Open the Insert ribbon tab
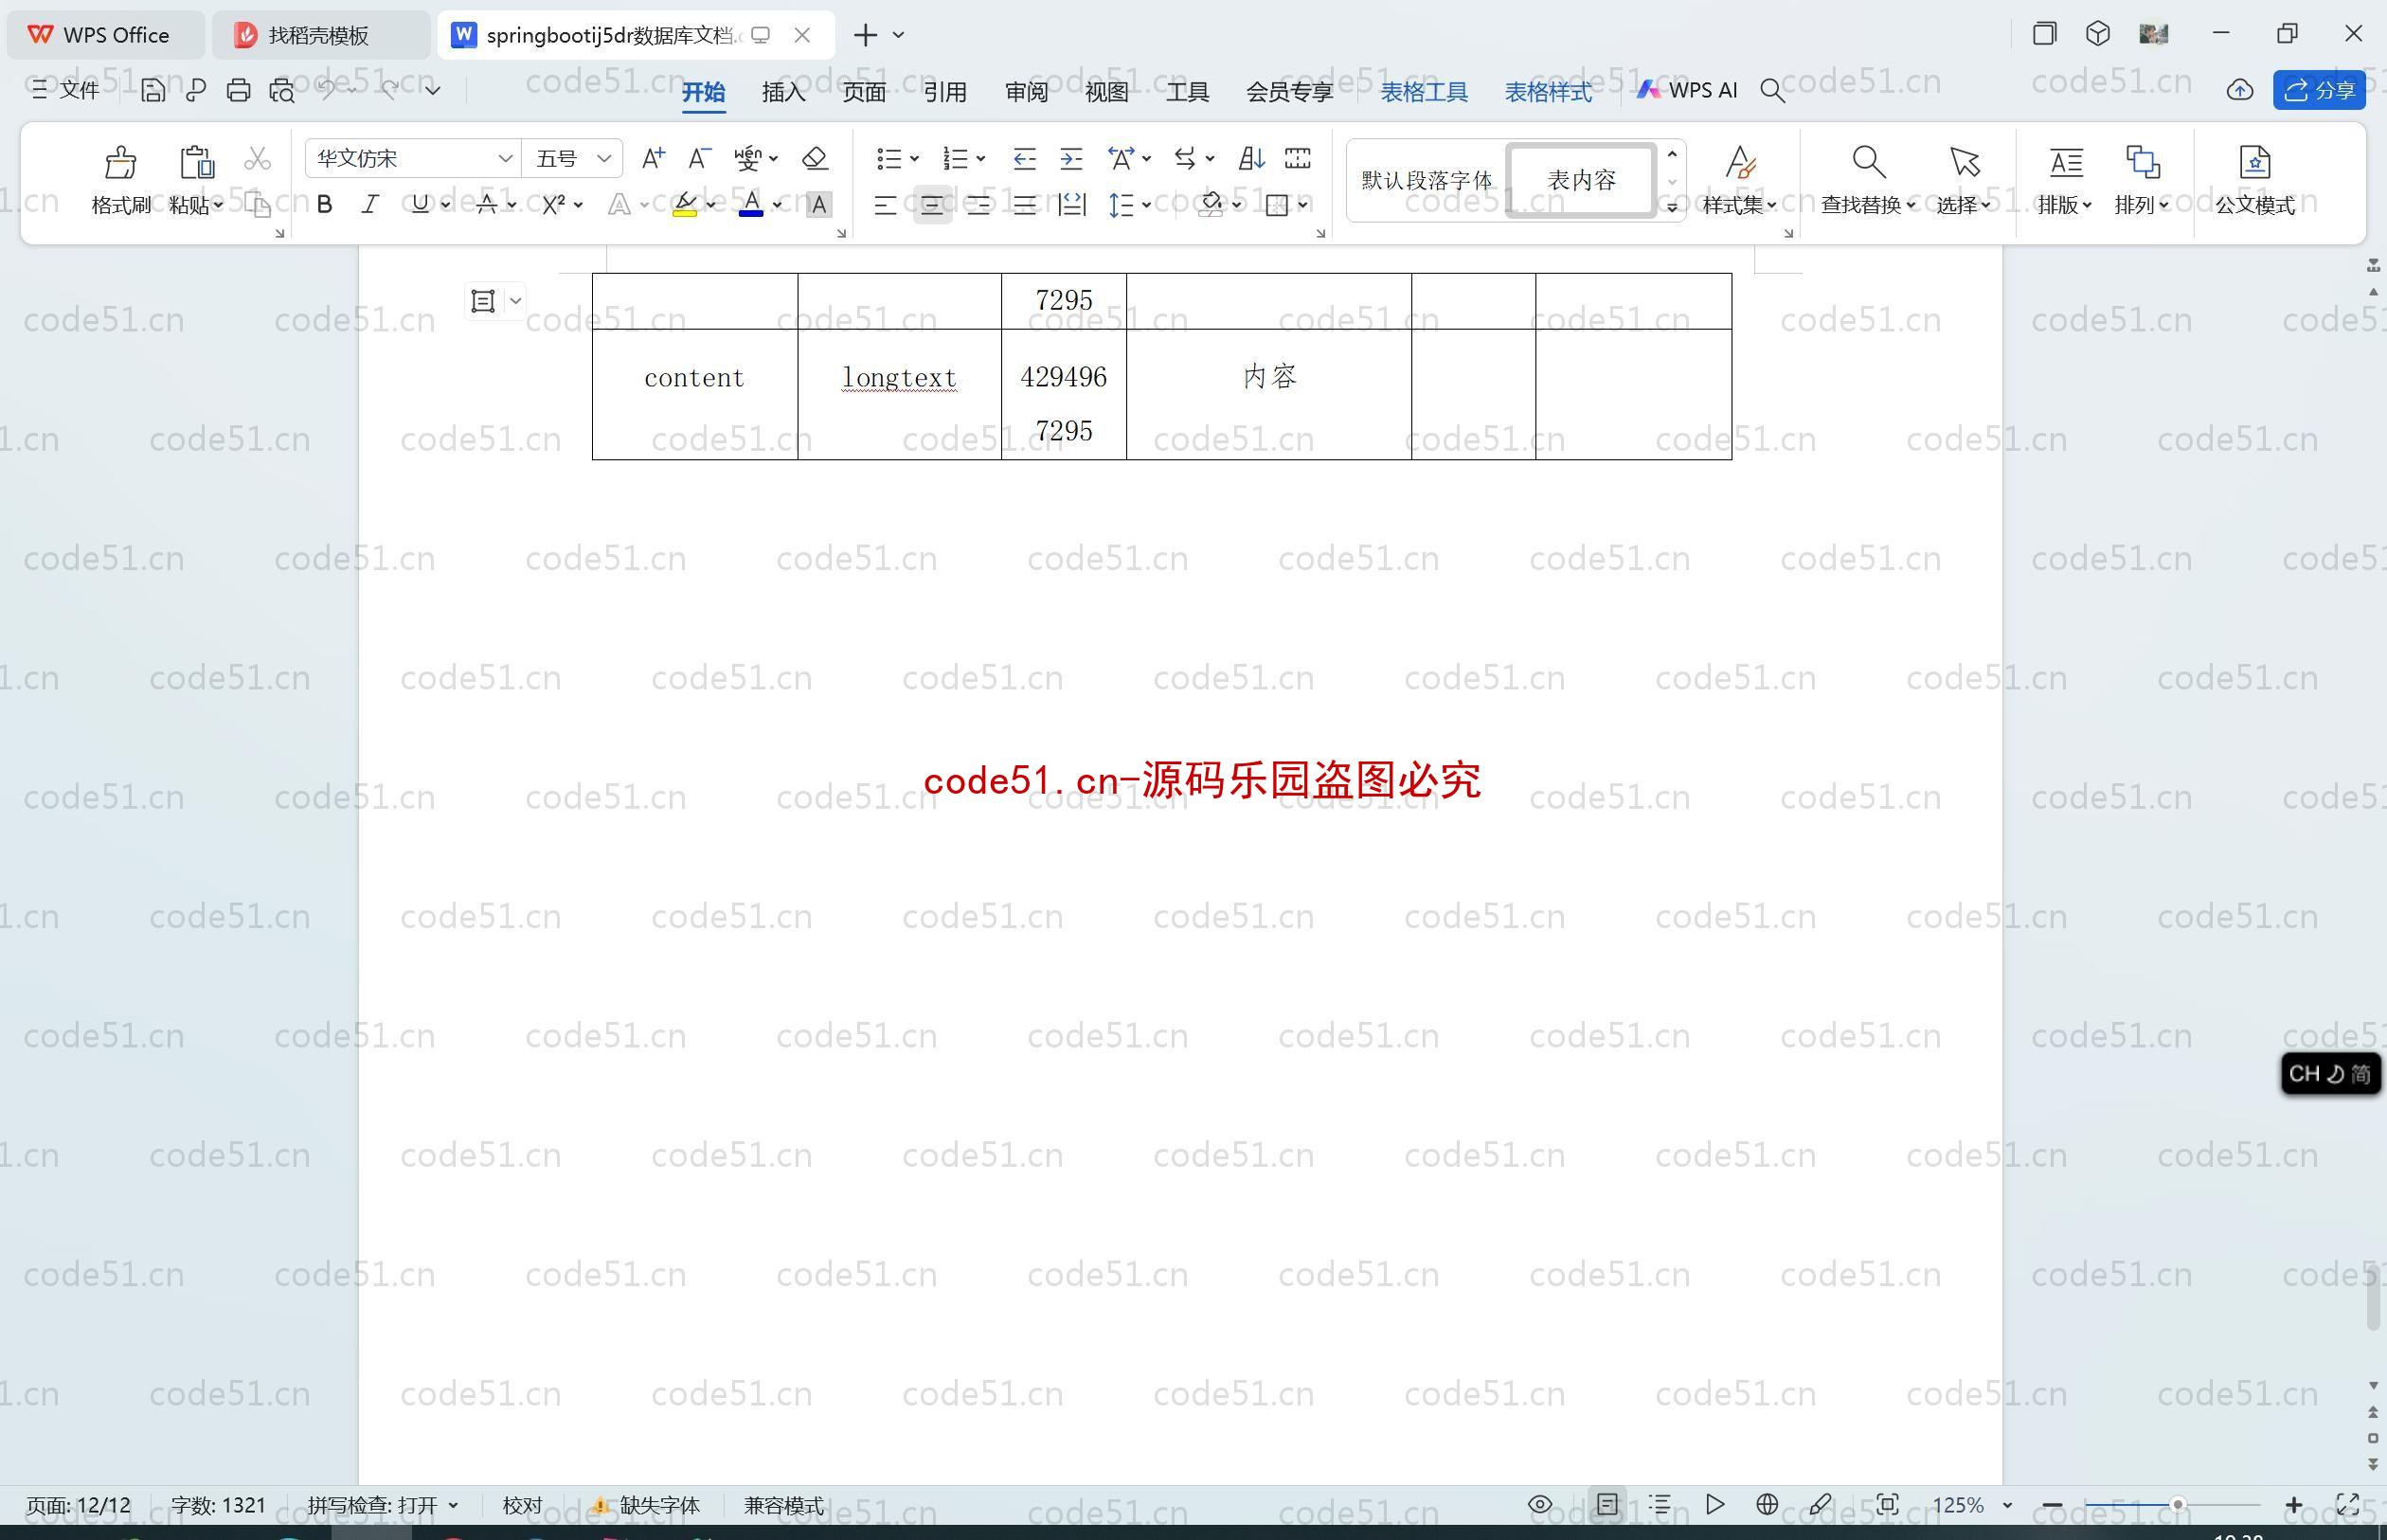Viewport: 2387px width, 1540px height. 783,92
